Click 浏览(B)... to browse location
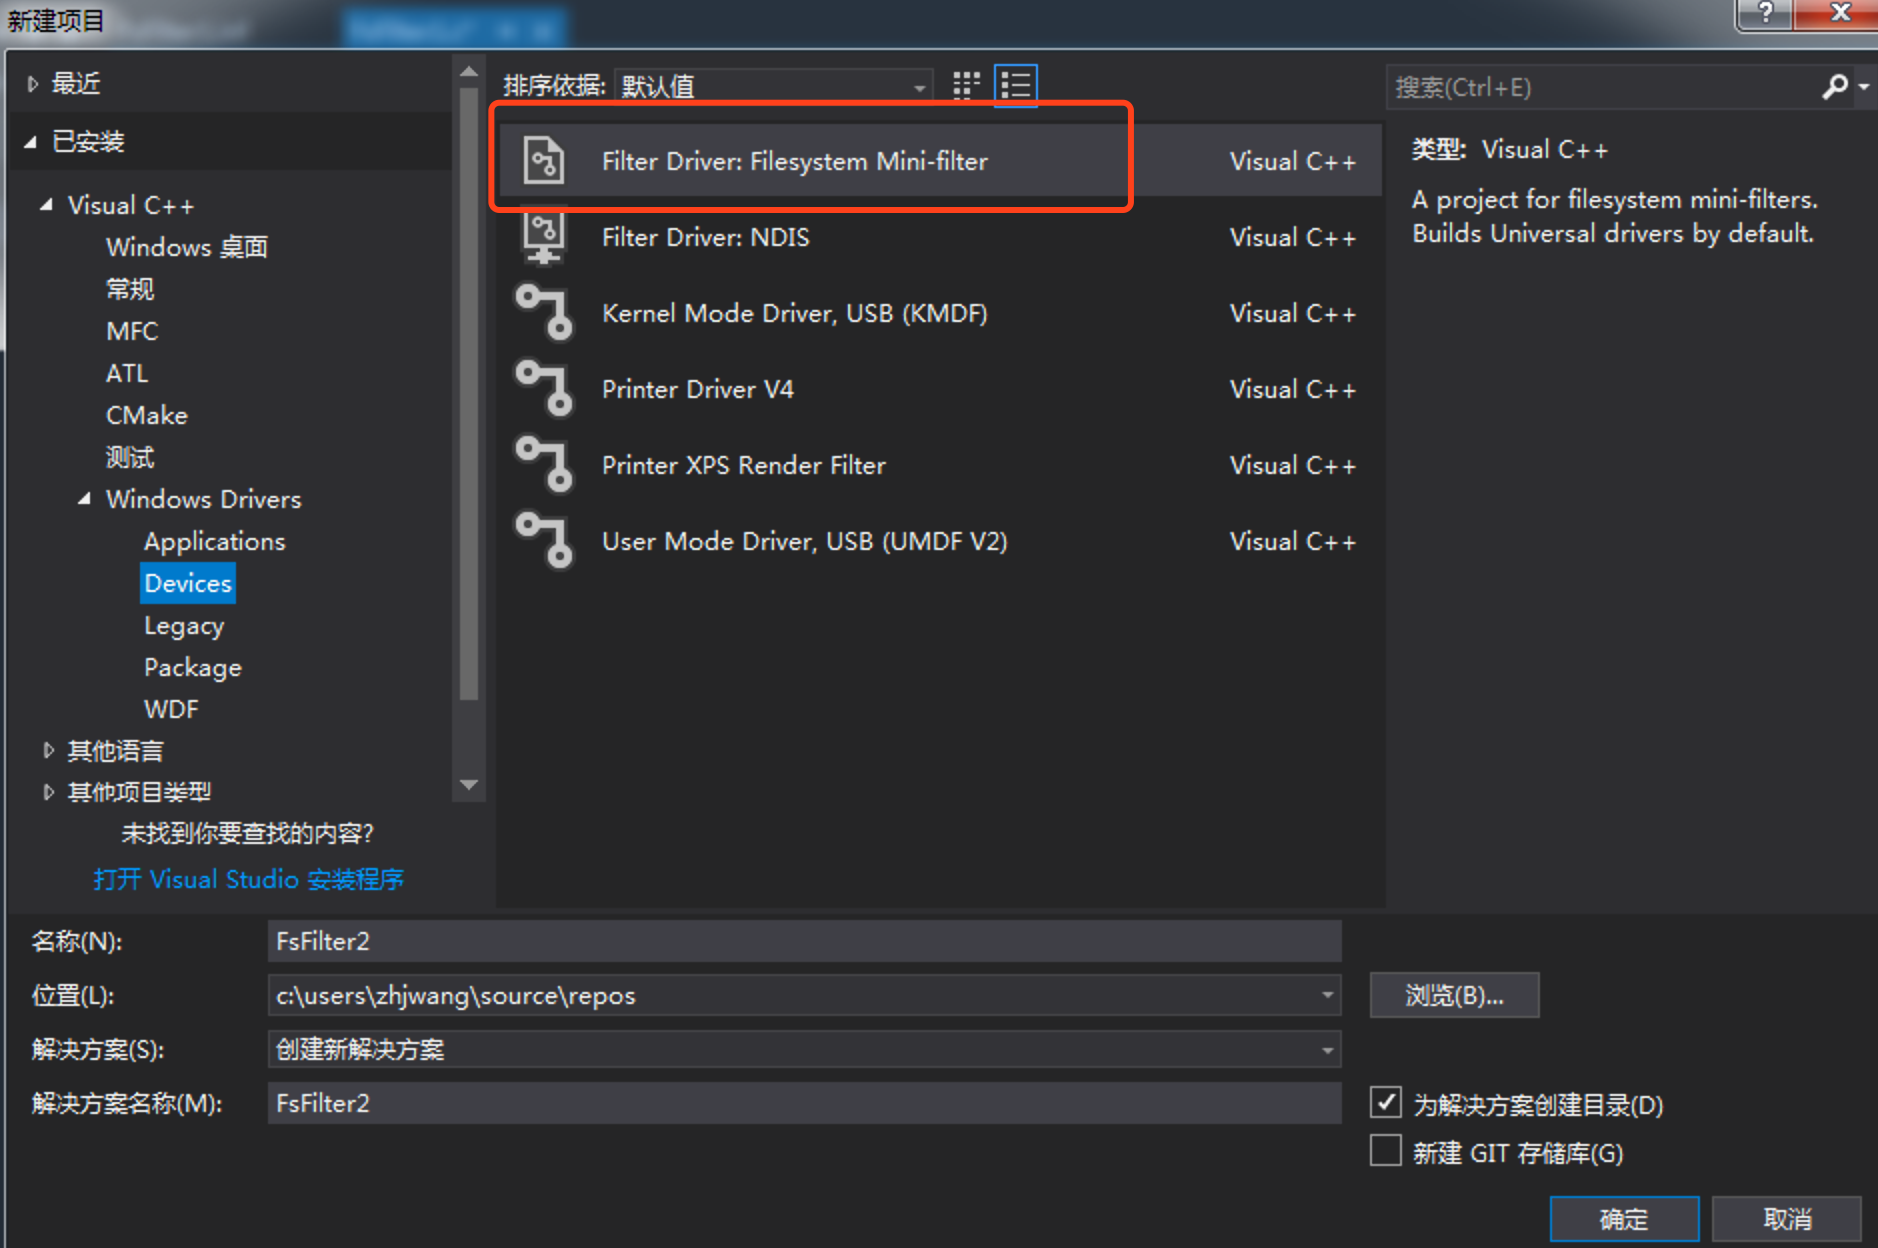The image size is (1878, 1248). pos(1454,995)
